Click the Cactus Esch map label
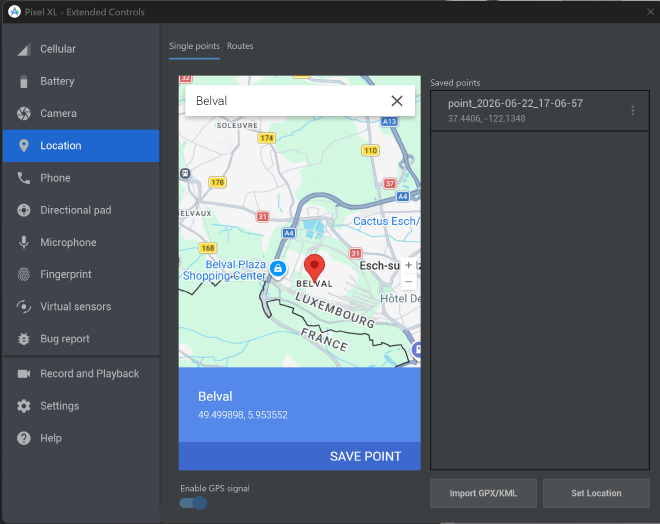This screenshot has width=660, height=524. pyautogui.click(x=386, y=221)
